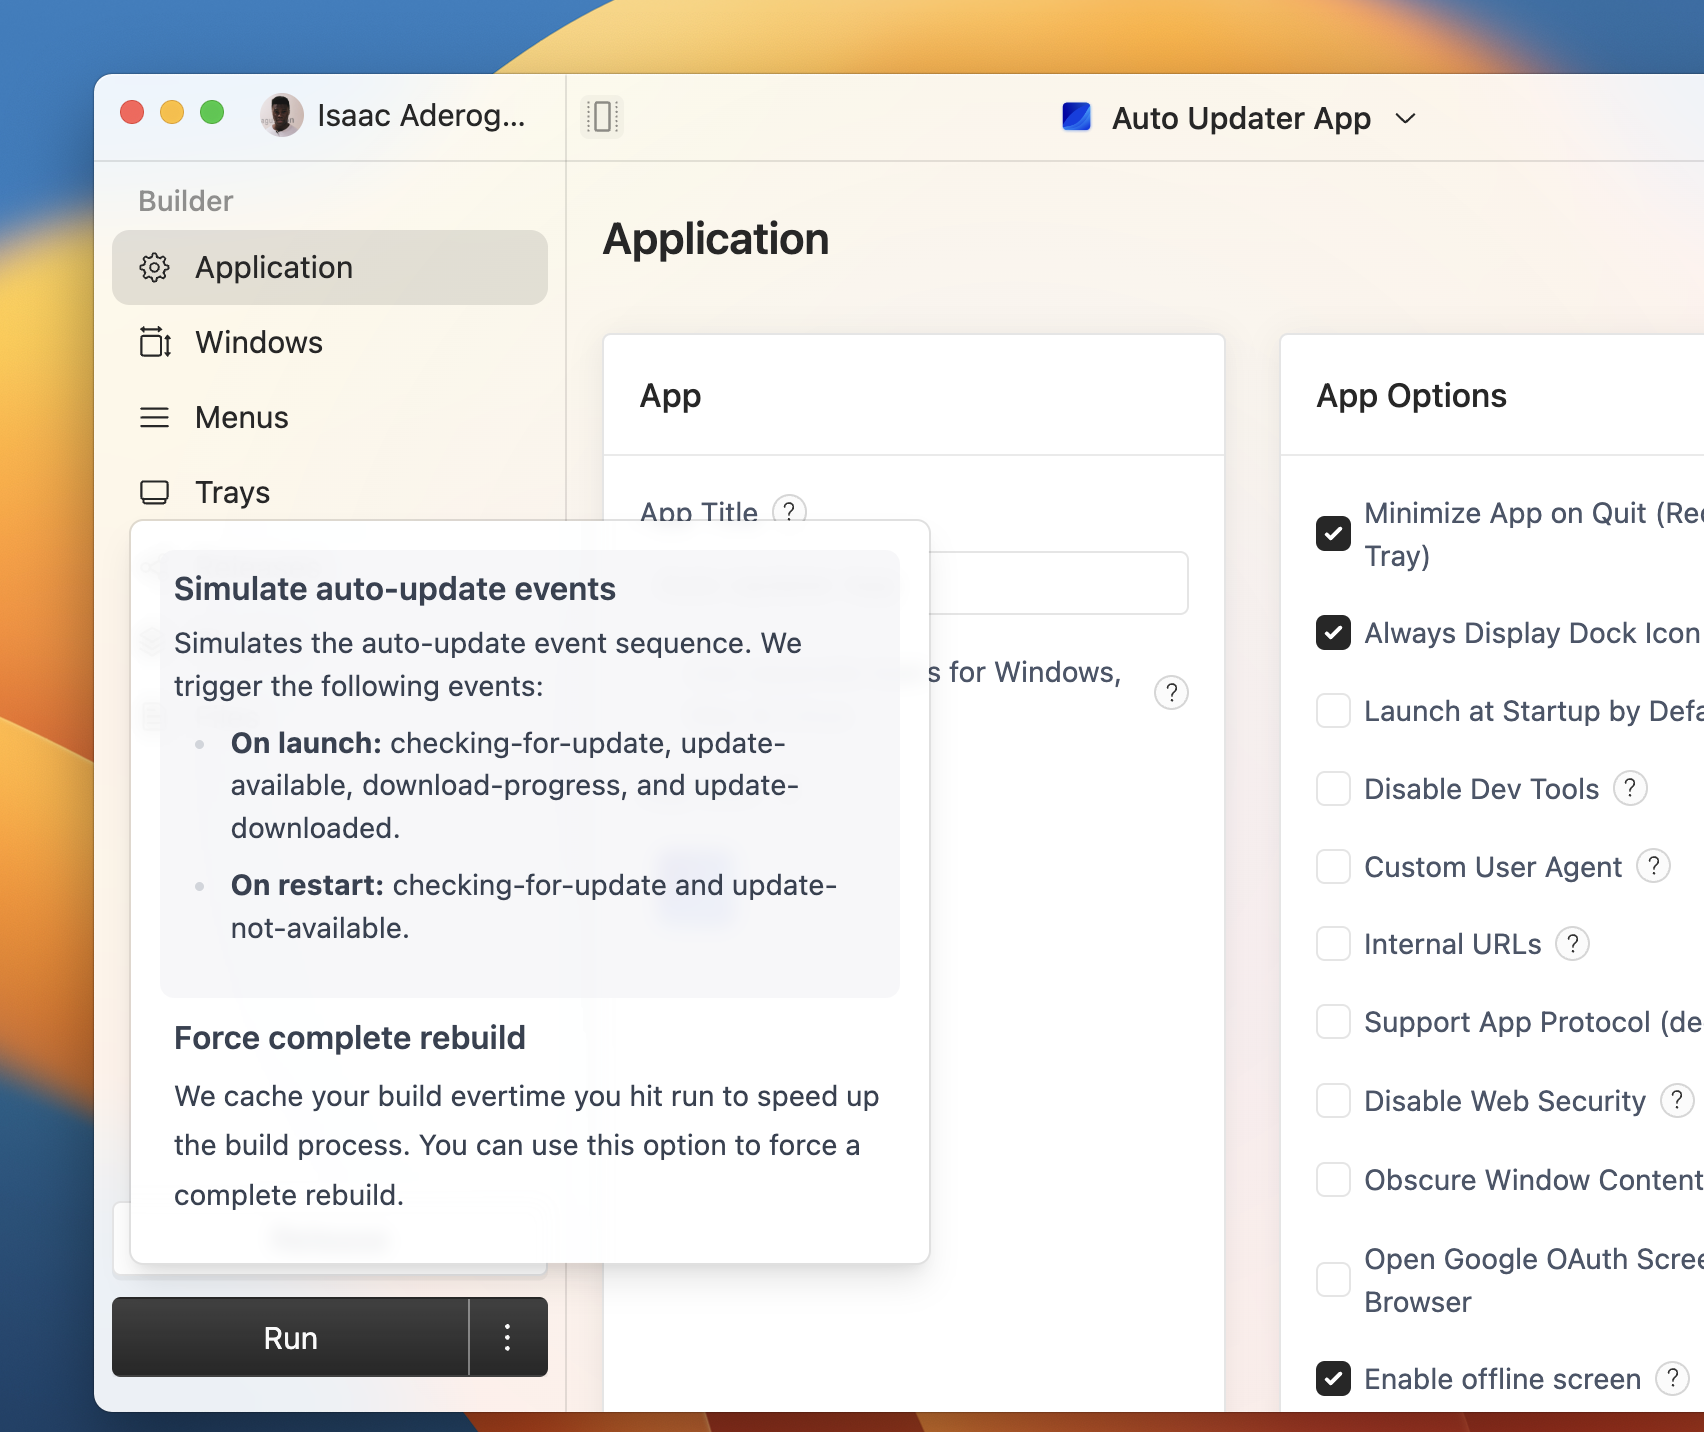
Task: Click the Auto Updater App blue app icon
Action: tap(1076, 117)
